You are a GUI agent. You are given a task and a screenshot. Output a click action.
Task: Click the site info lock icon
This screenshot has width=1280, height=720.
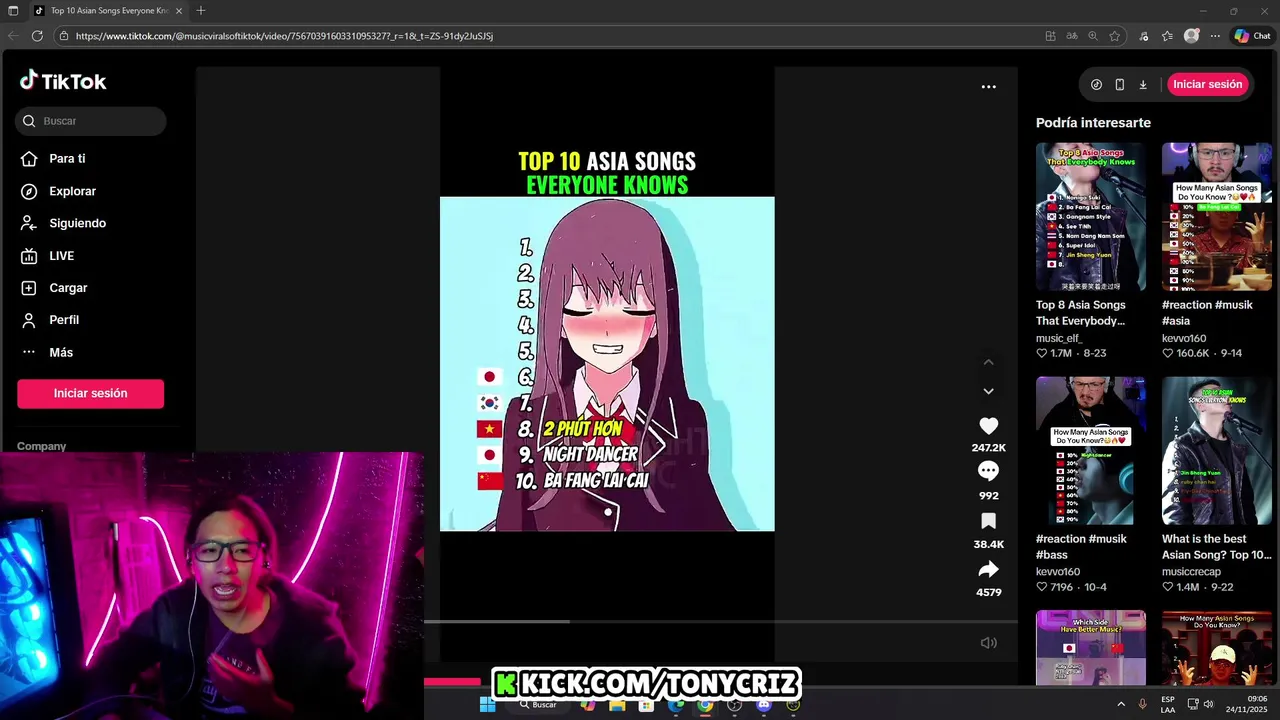[64, 36]
